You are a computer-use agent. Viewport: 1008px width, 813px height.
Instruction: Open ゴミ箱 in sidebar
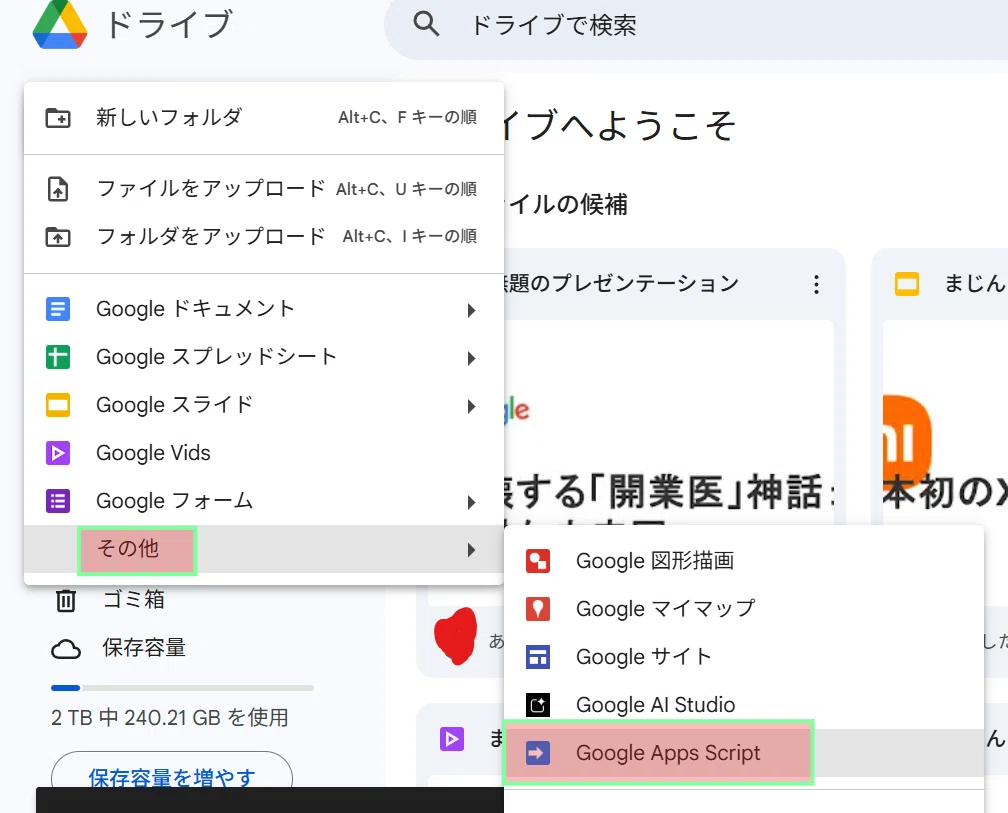pos(134,600)
